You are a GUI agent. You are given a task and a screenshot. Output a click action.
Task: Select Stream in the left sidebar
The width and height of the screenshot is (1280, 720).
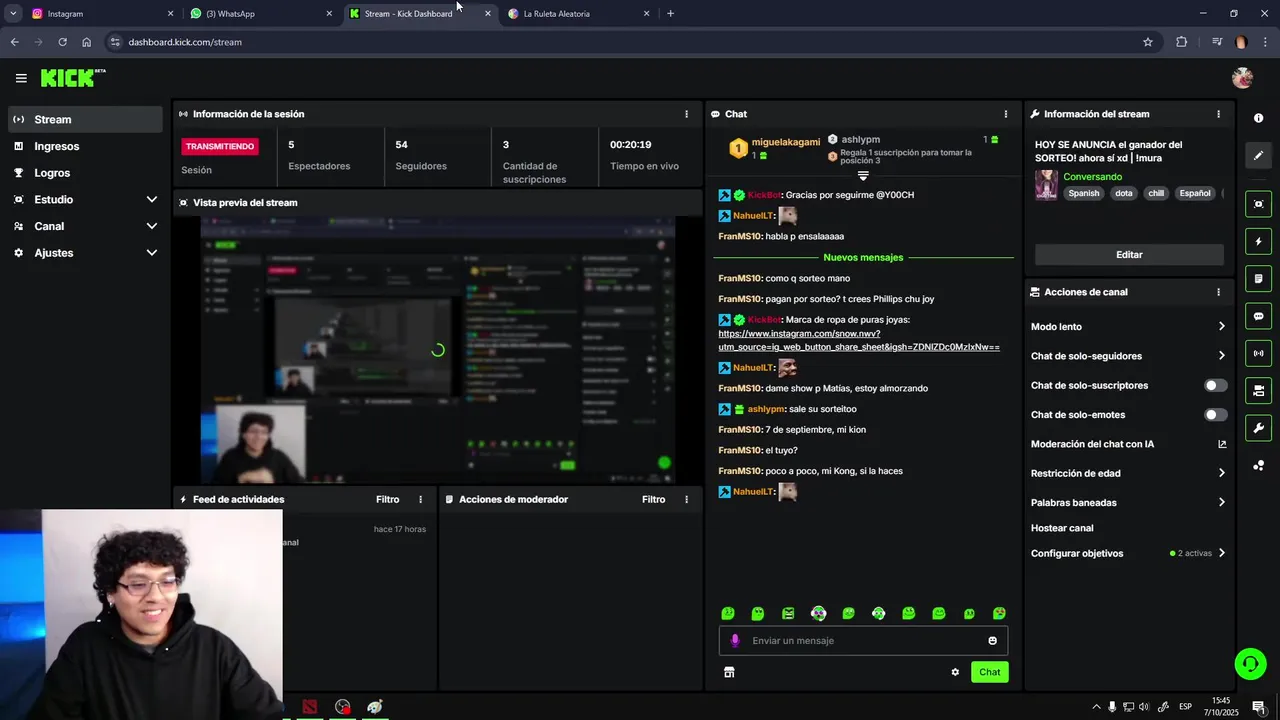coord(85,119)
